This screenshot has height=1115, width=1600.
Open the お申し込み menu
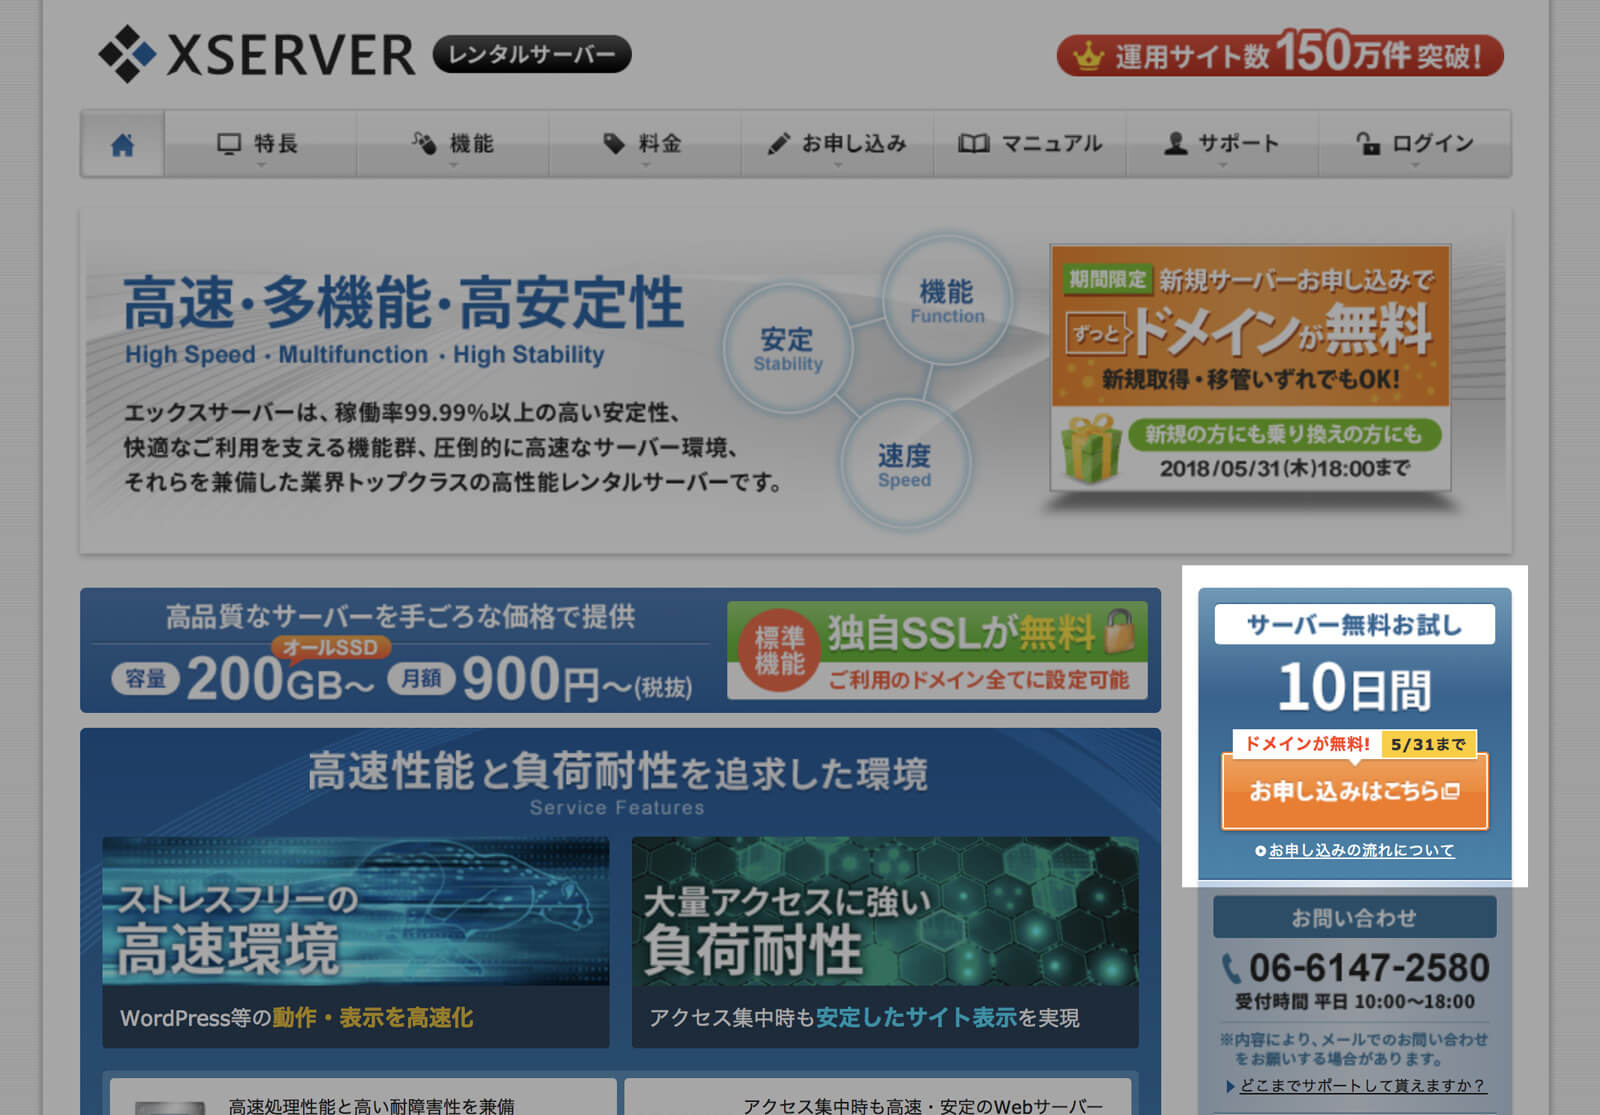(x=837, y=144)
